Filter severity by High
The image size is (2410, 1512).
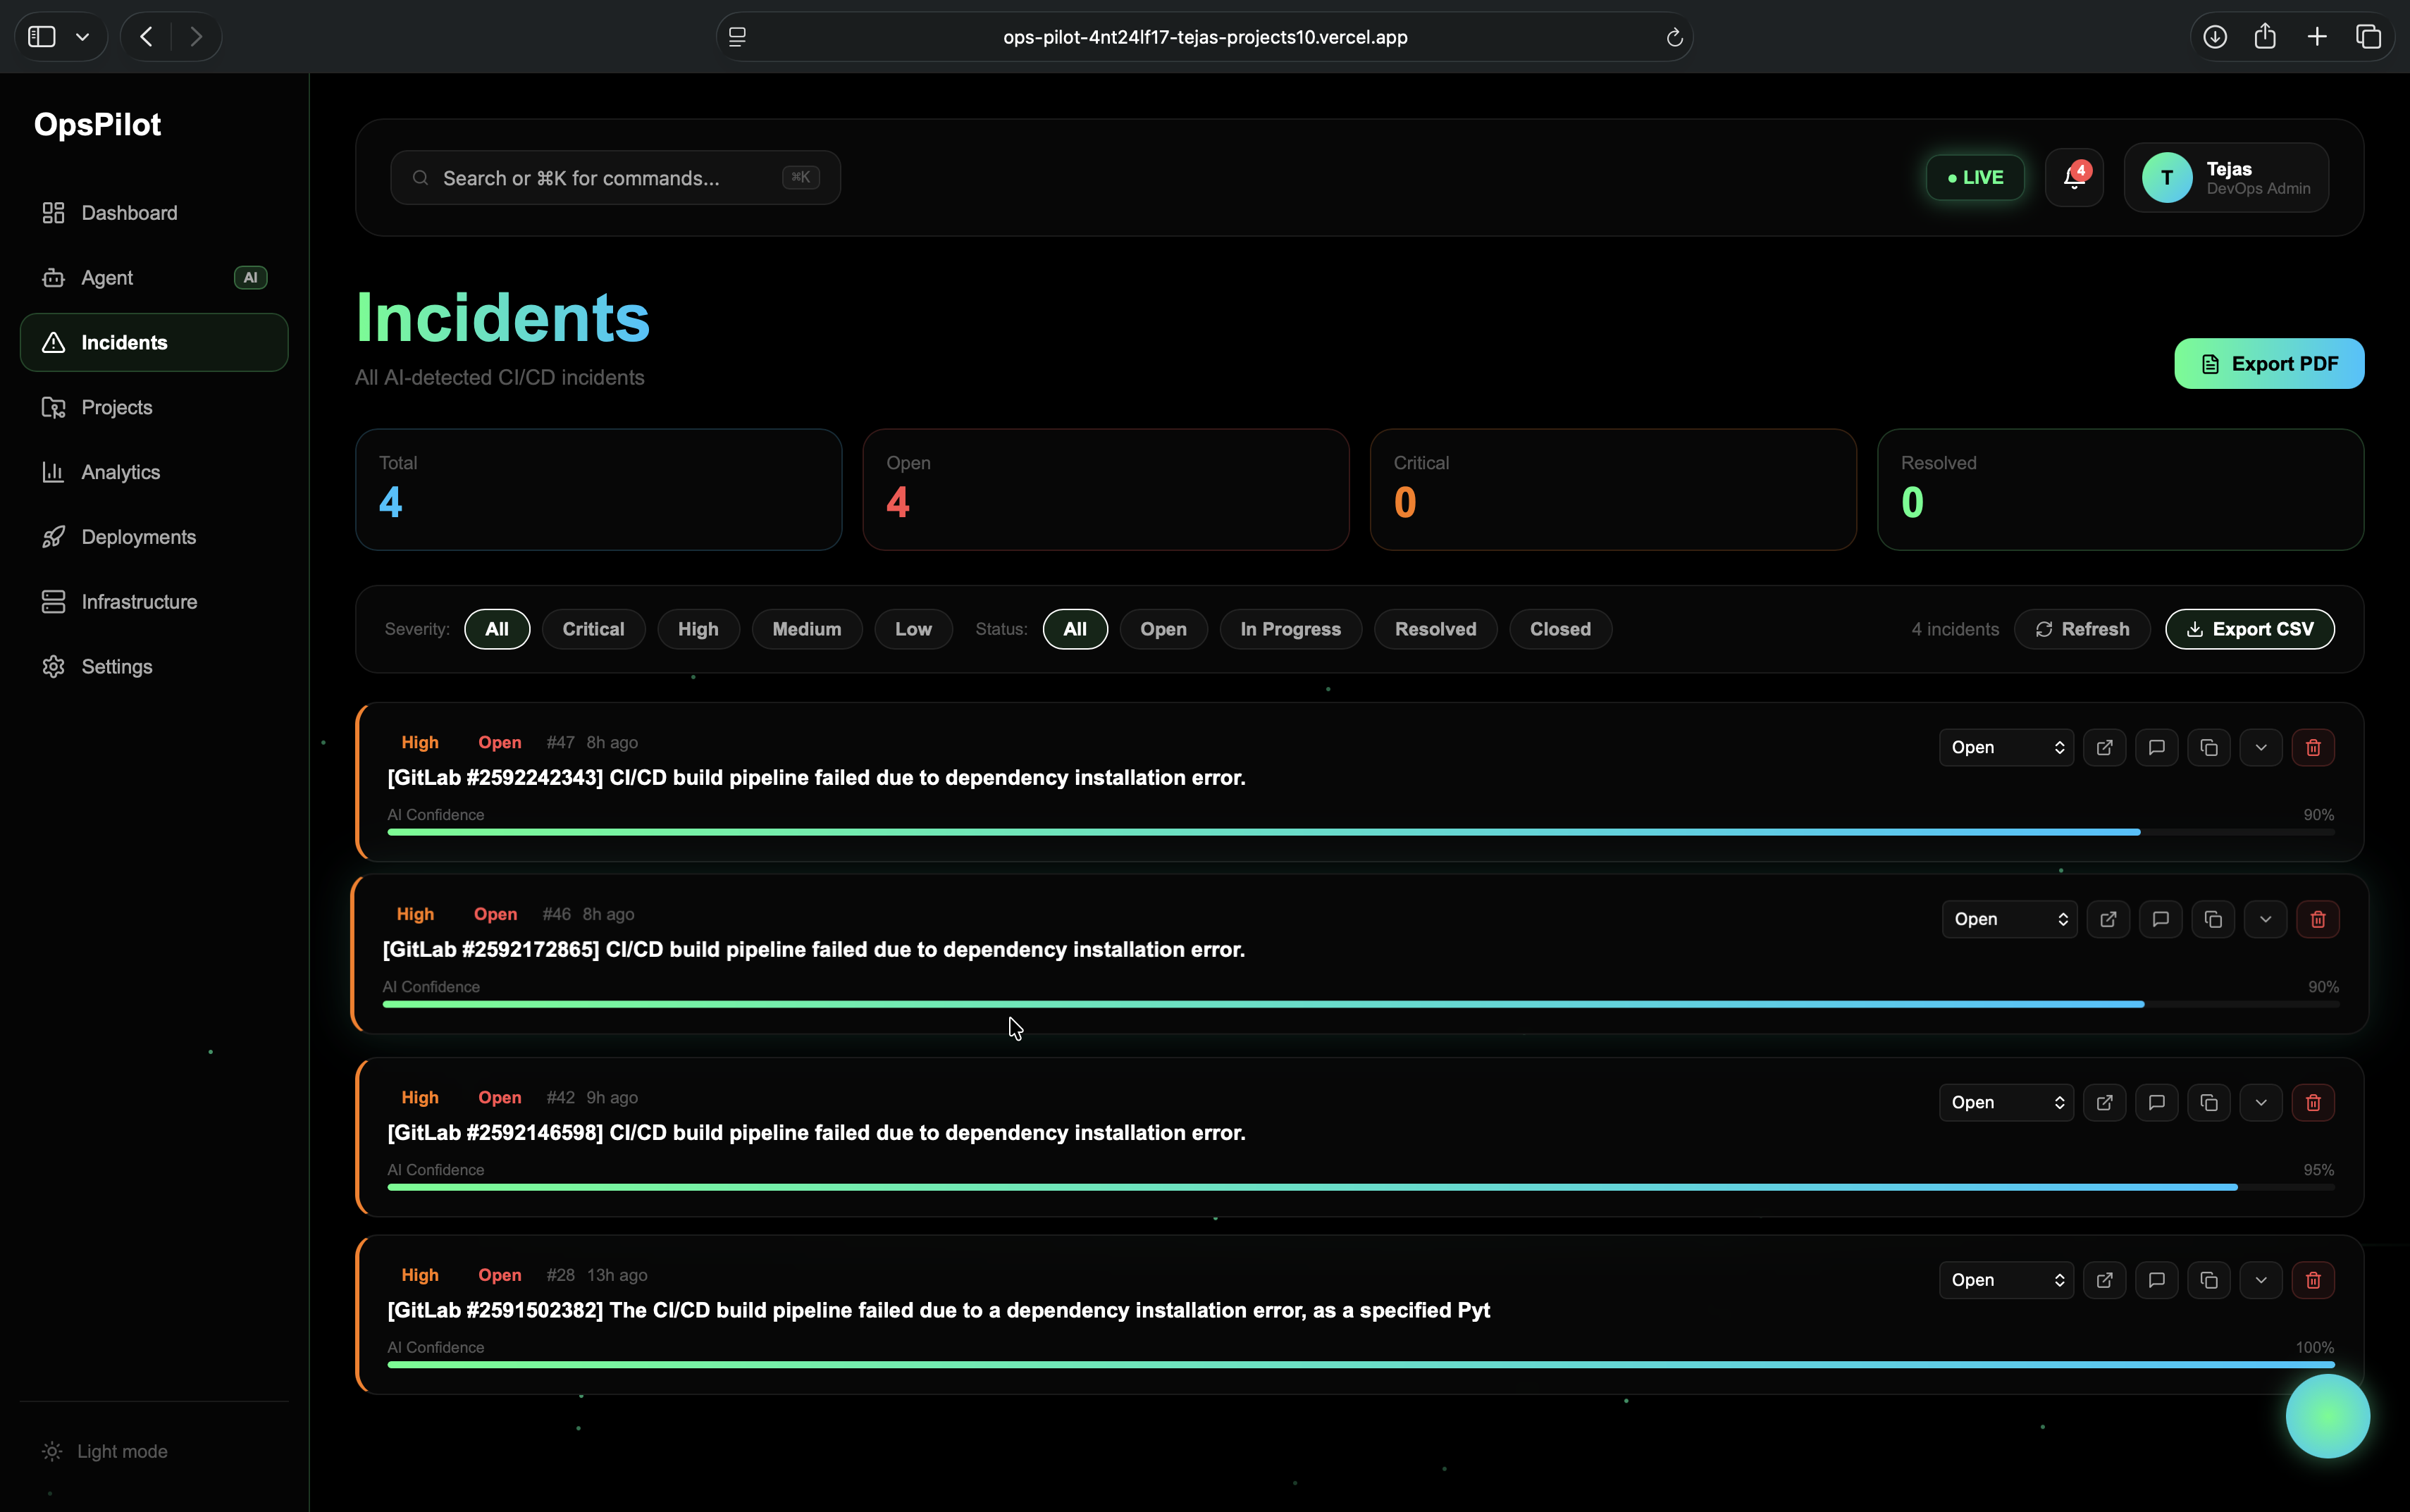[698, 629]
